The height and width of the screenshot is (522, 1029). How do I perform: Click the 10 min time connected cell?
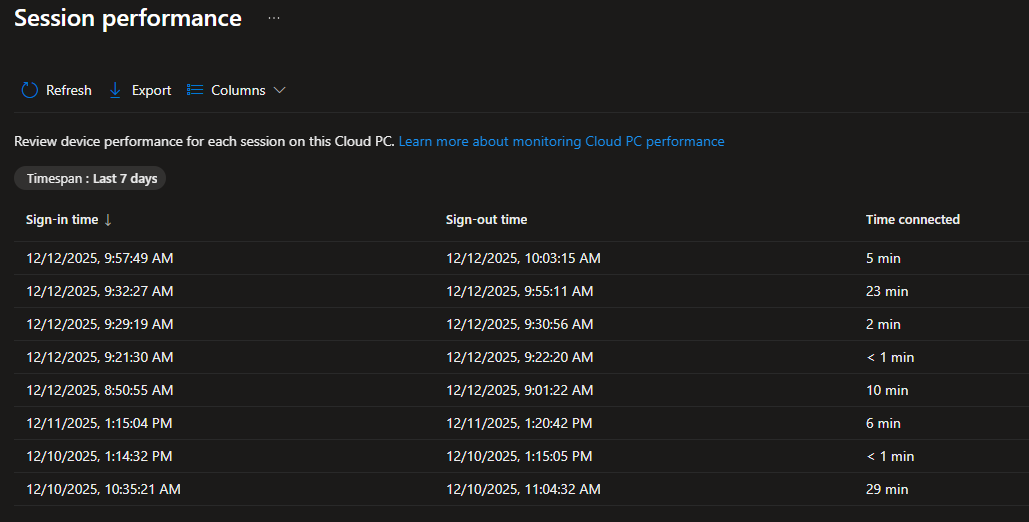click(x=887, y=390)
